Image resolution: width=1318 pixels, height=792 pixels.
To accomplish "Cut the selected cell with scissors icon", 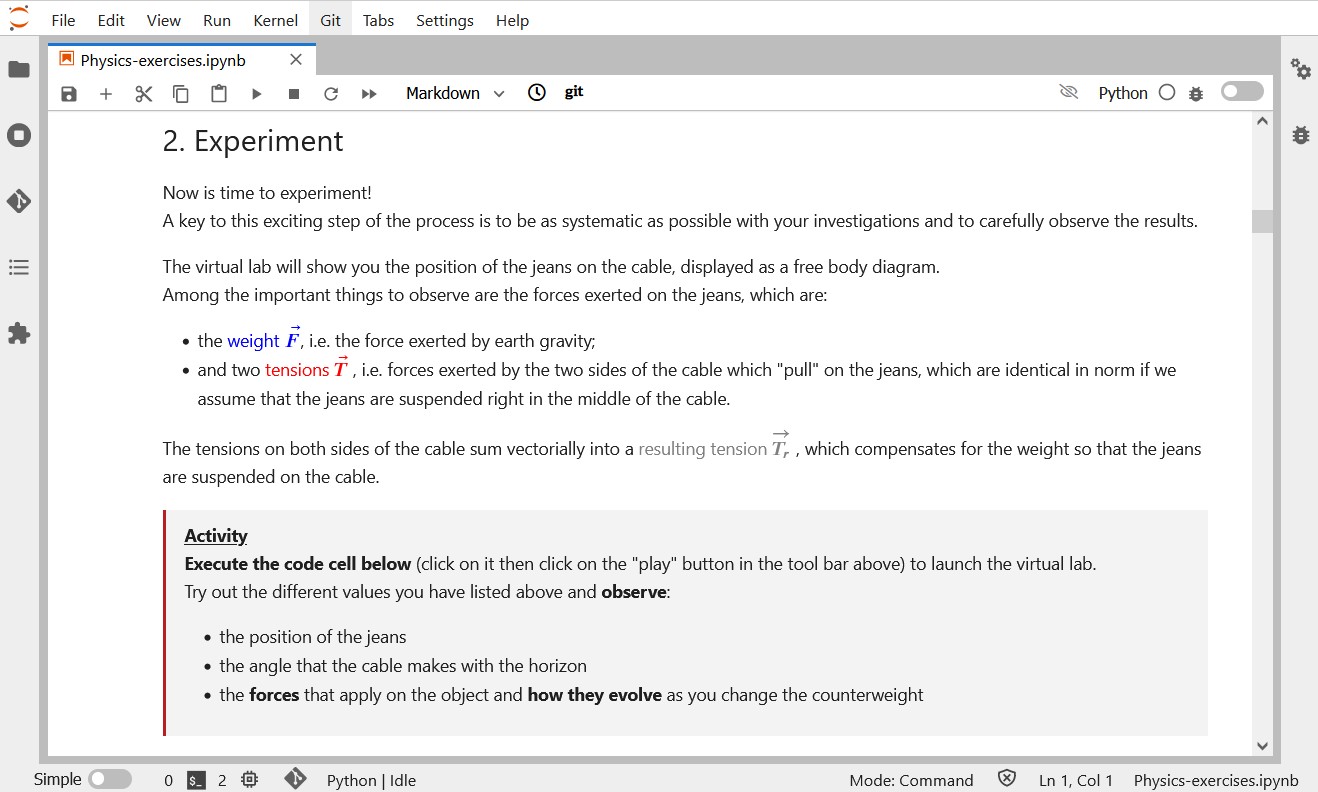I will 143,92.
